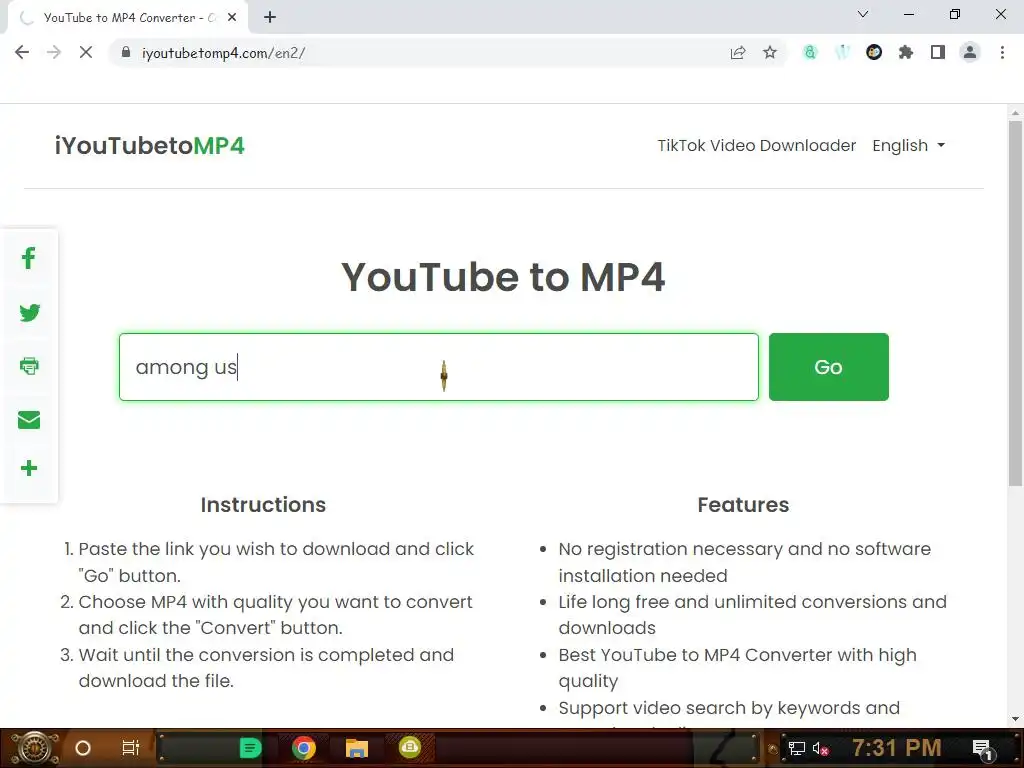Open Cortana circle on taskbar
Screen dimensions: 1024x768
(83, 748)
